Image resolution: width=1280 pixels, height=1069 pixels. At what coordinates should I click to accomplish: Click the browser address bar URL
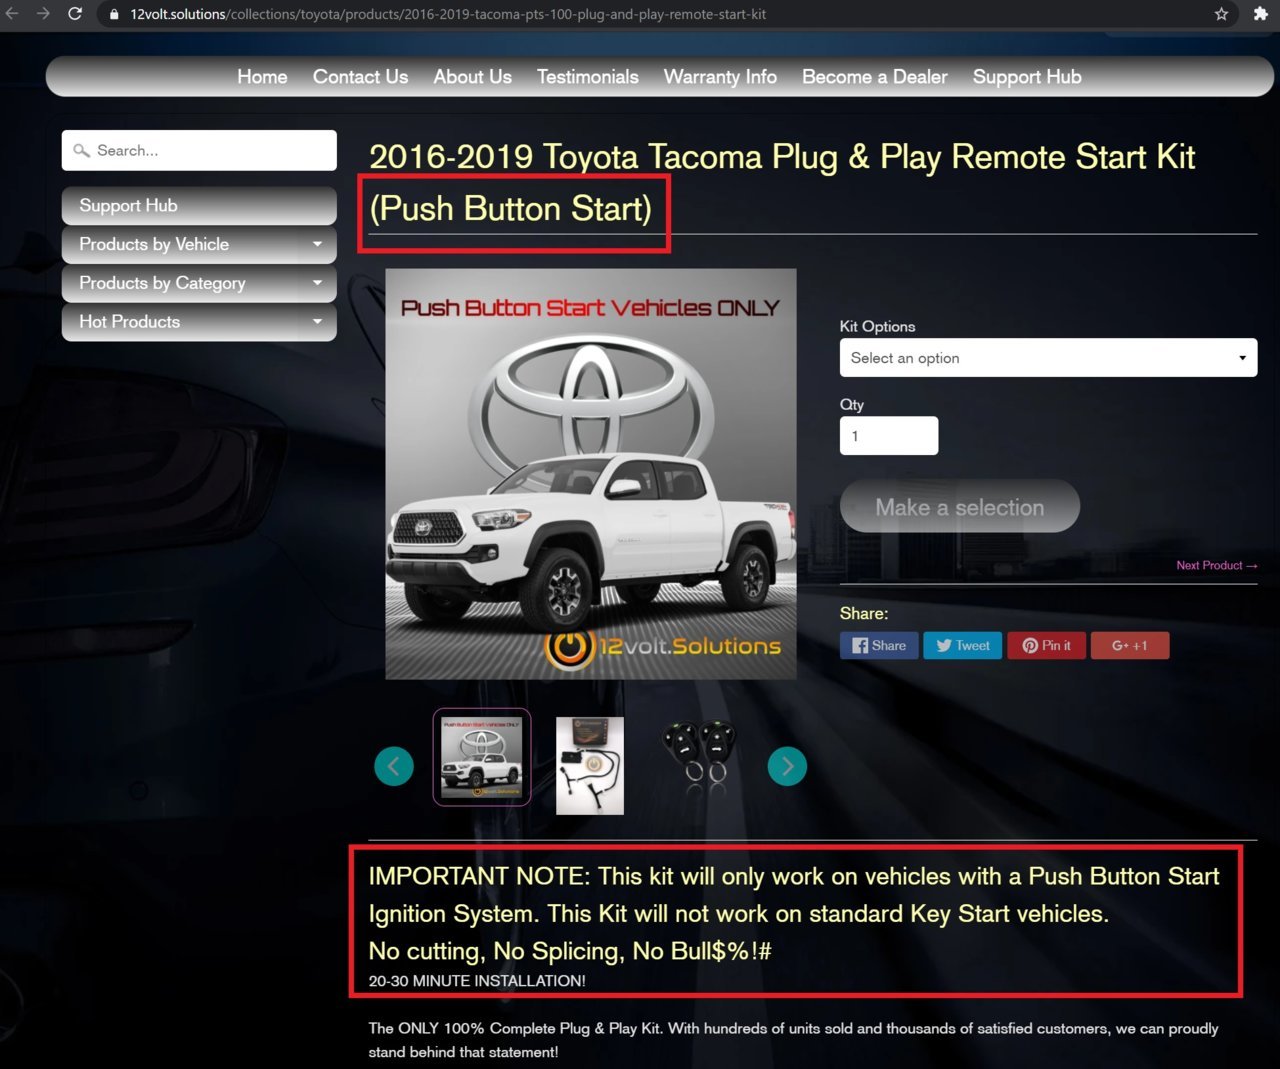[448, 14]
